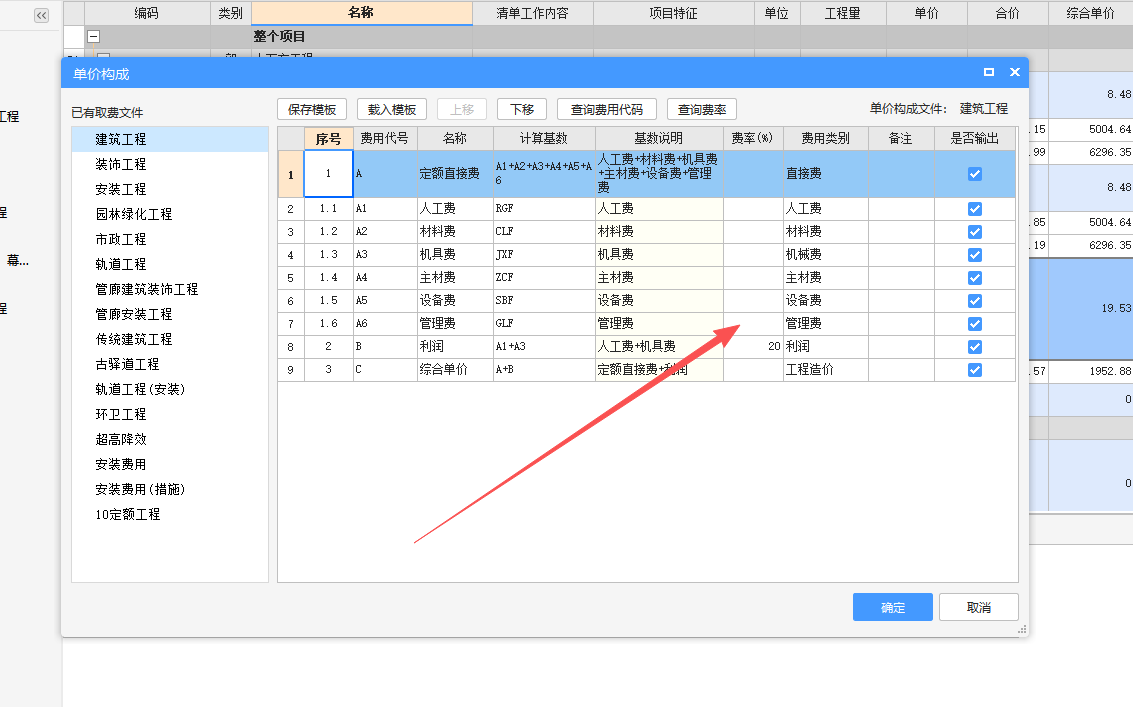Click the ZCF calculation base cell

pyautogui.click(x=544, y=278)
